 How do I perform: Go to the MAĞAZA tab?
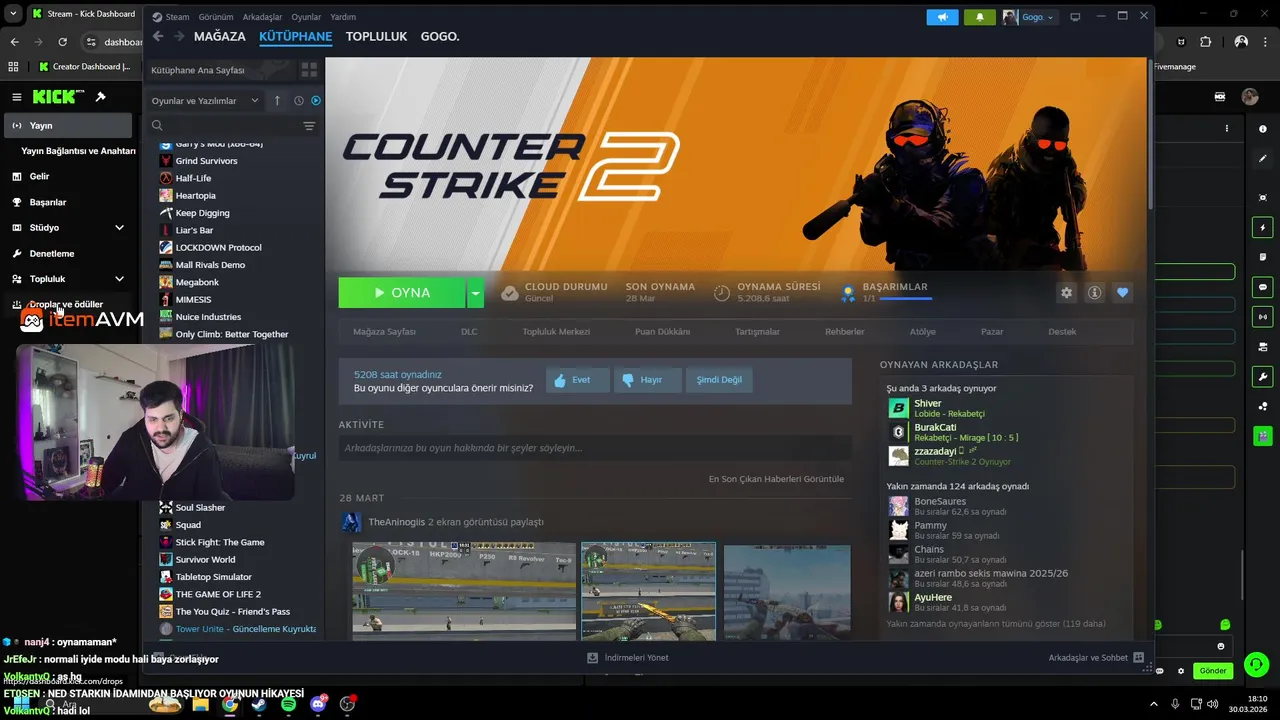pos(219,37)
